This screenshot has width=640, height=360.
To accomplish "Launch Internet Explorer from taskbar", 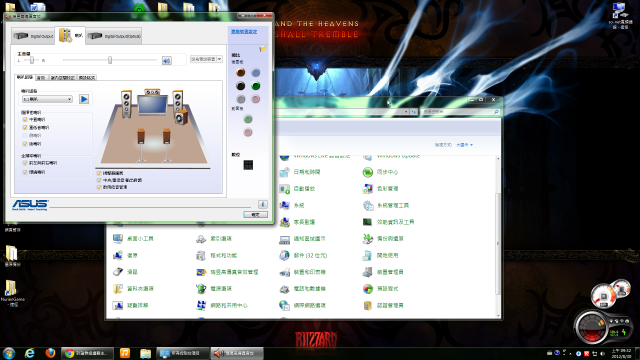I will (x=30, y=353).
